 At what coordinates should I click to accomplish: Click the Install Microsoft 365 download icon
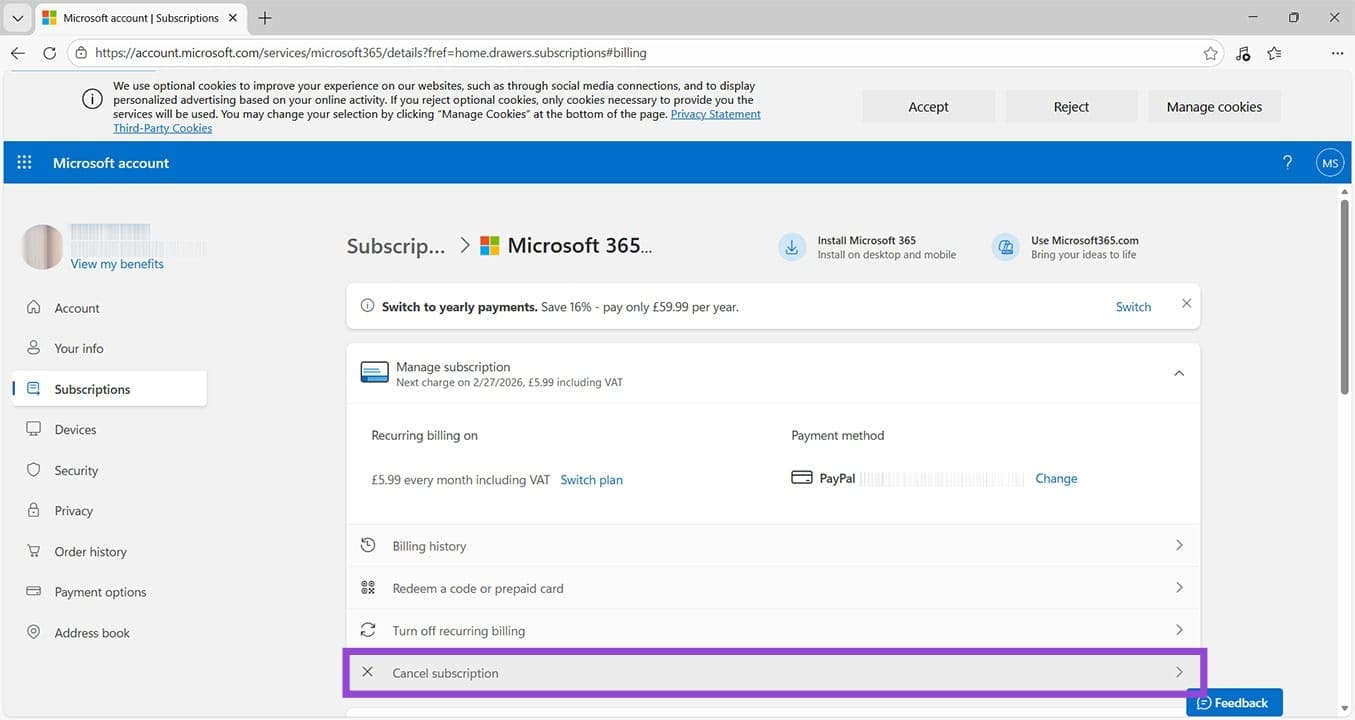791,246
